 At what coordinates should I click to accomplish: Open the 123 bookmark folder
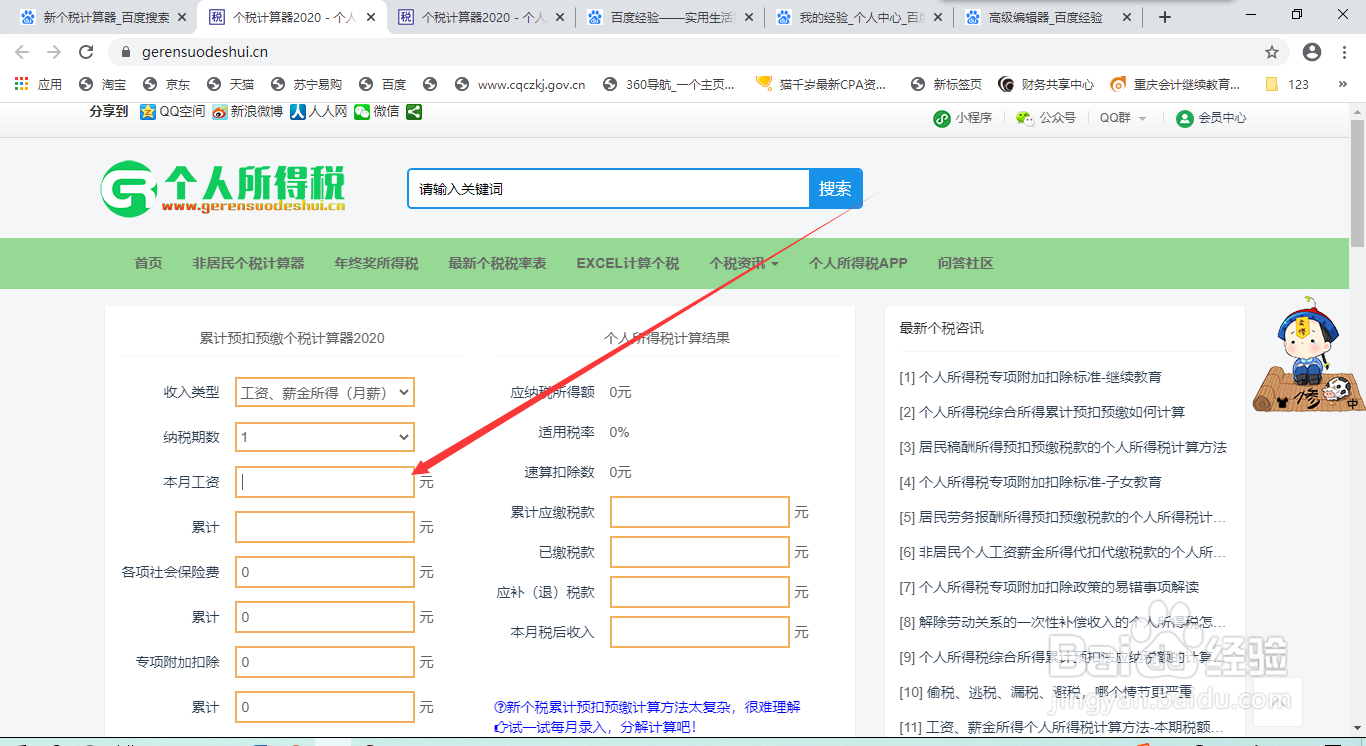click(x=1287, y=84)
